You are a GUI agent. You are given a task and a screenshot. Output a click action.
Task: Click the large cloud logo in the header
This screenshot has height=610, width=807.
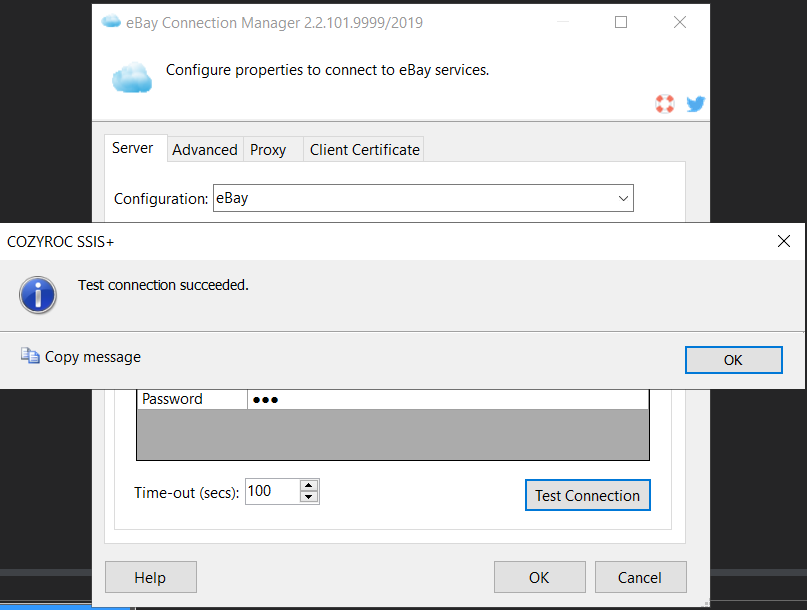tap(132, 78)
